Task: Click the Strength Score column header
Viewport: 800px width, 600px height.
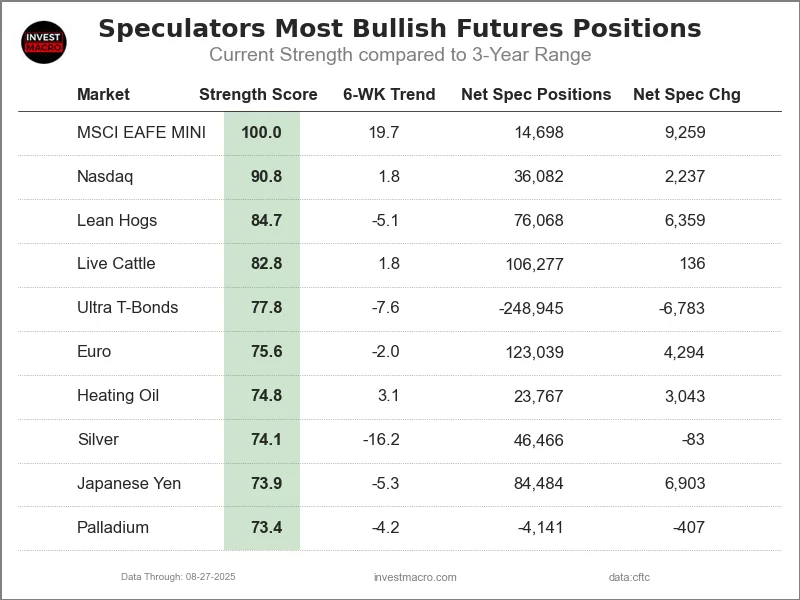Action: (258, 95)
